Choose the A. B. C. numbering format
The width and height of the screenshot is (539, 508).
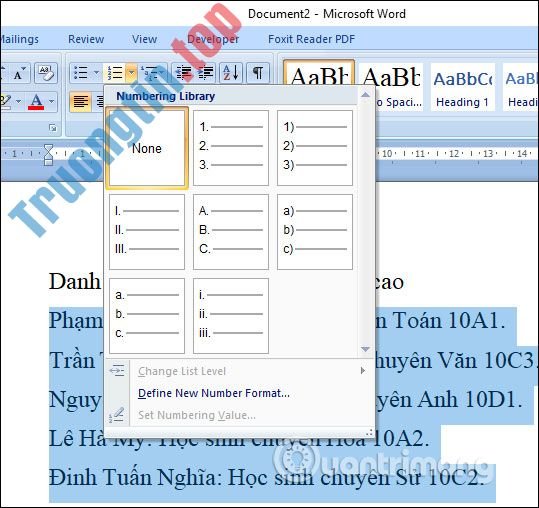[231, 232]
